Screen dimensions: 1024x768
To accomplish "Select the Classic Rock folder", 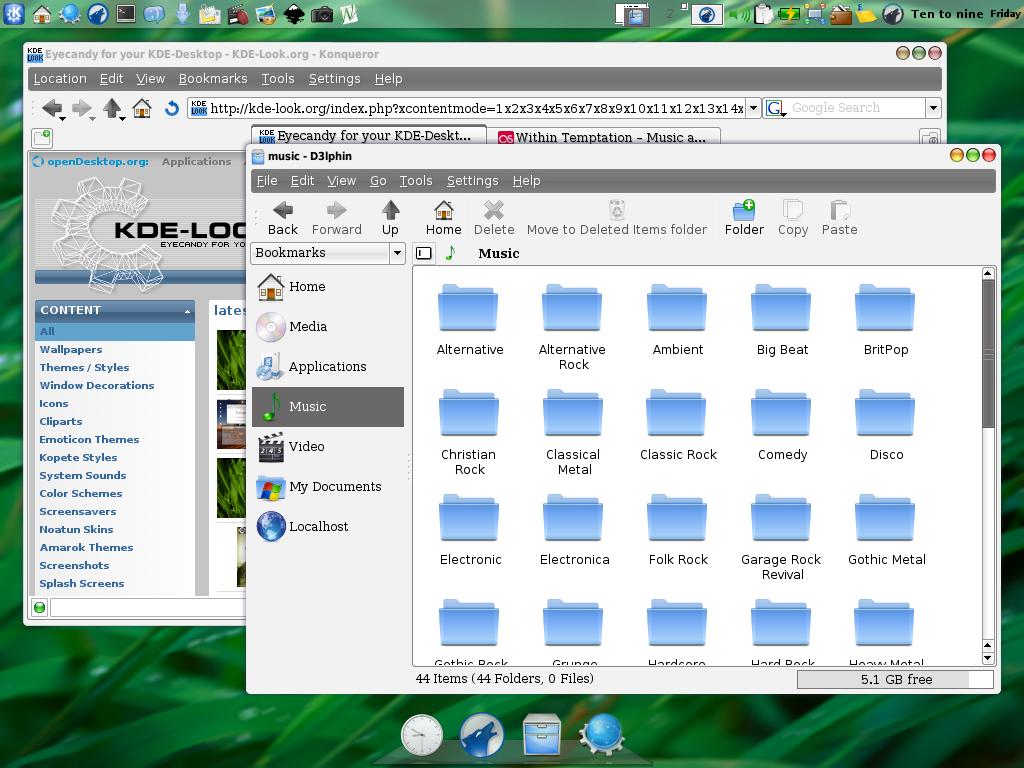I will 678,425.
